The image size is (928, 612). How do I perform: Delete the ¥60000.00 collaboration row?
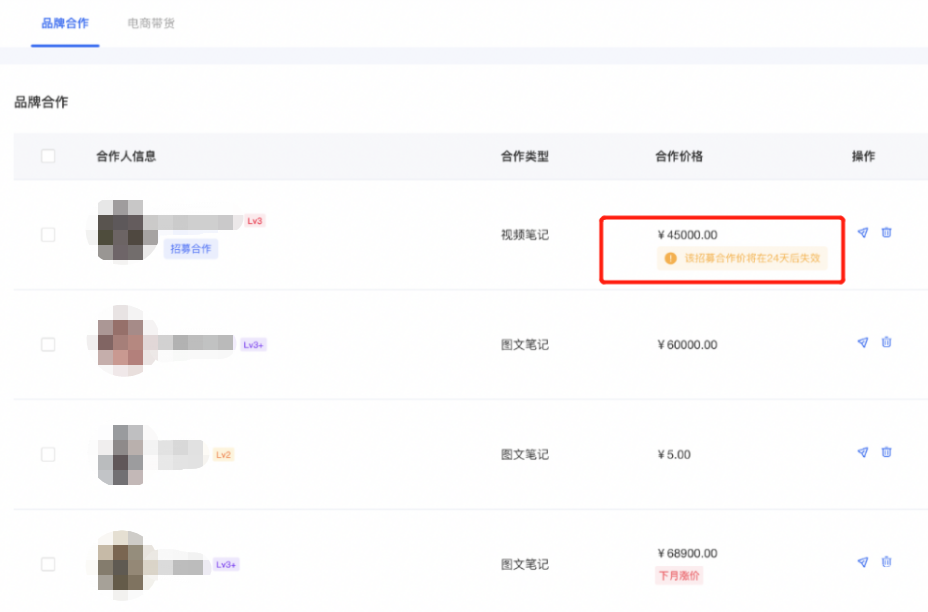click(886, 343)
